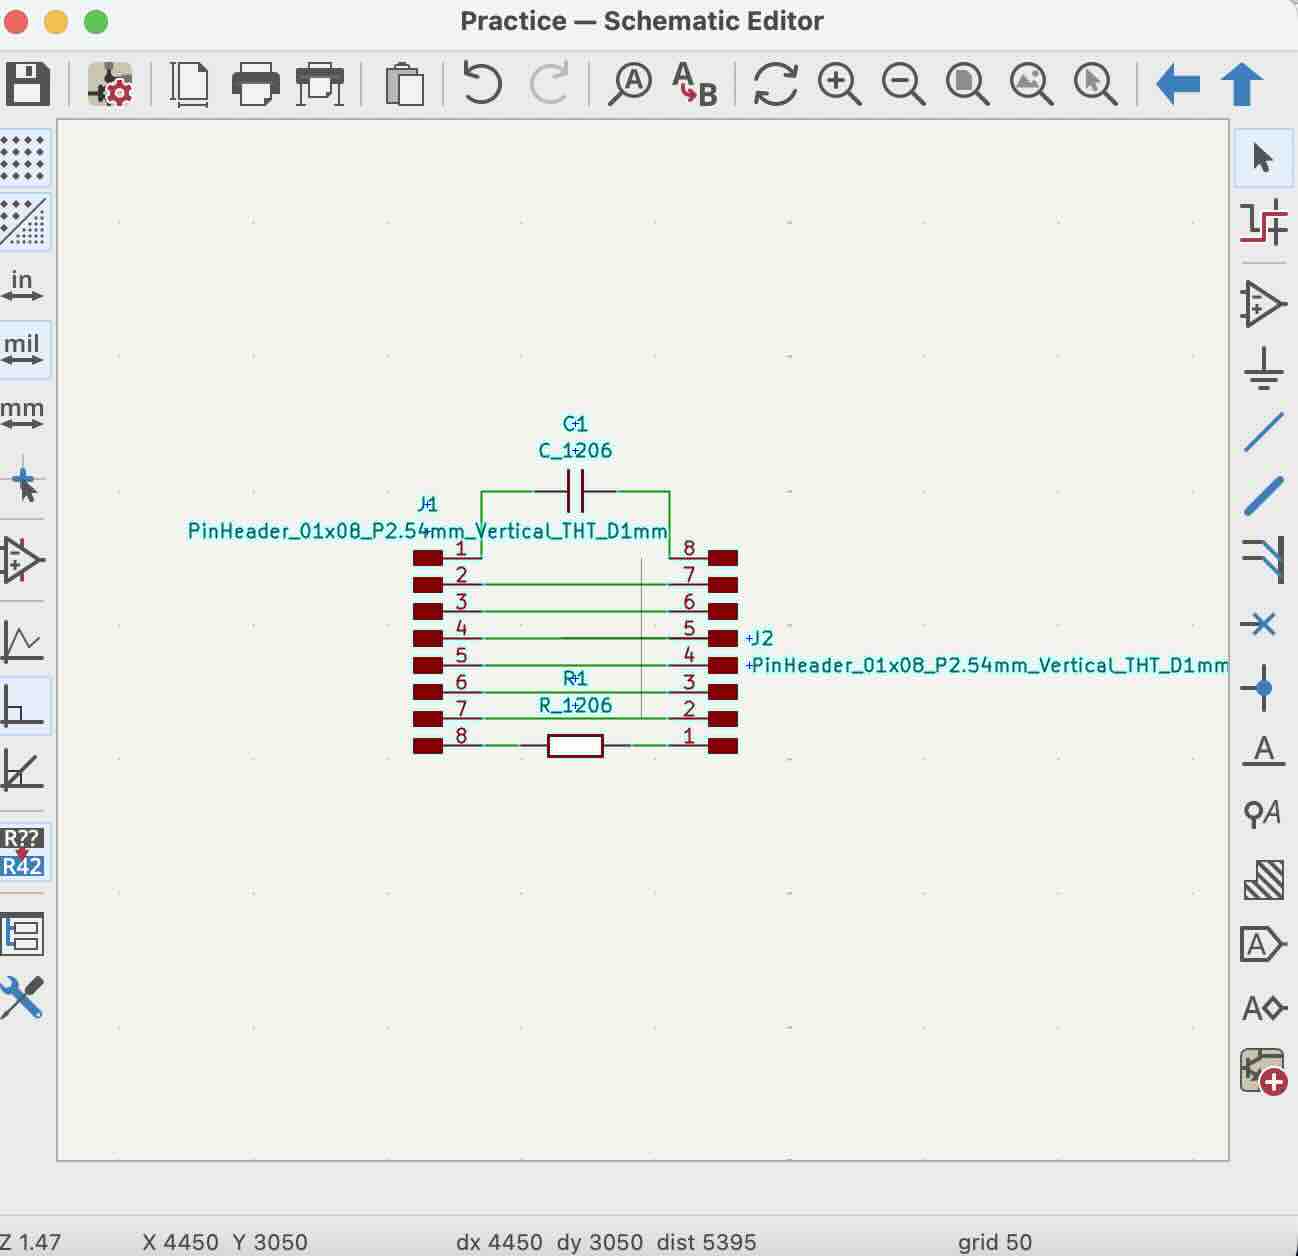Screen dimensions: 1298x1256
Task: Select the C1 capacitor symbol
Action: click(x=575, y=492)
